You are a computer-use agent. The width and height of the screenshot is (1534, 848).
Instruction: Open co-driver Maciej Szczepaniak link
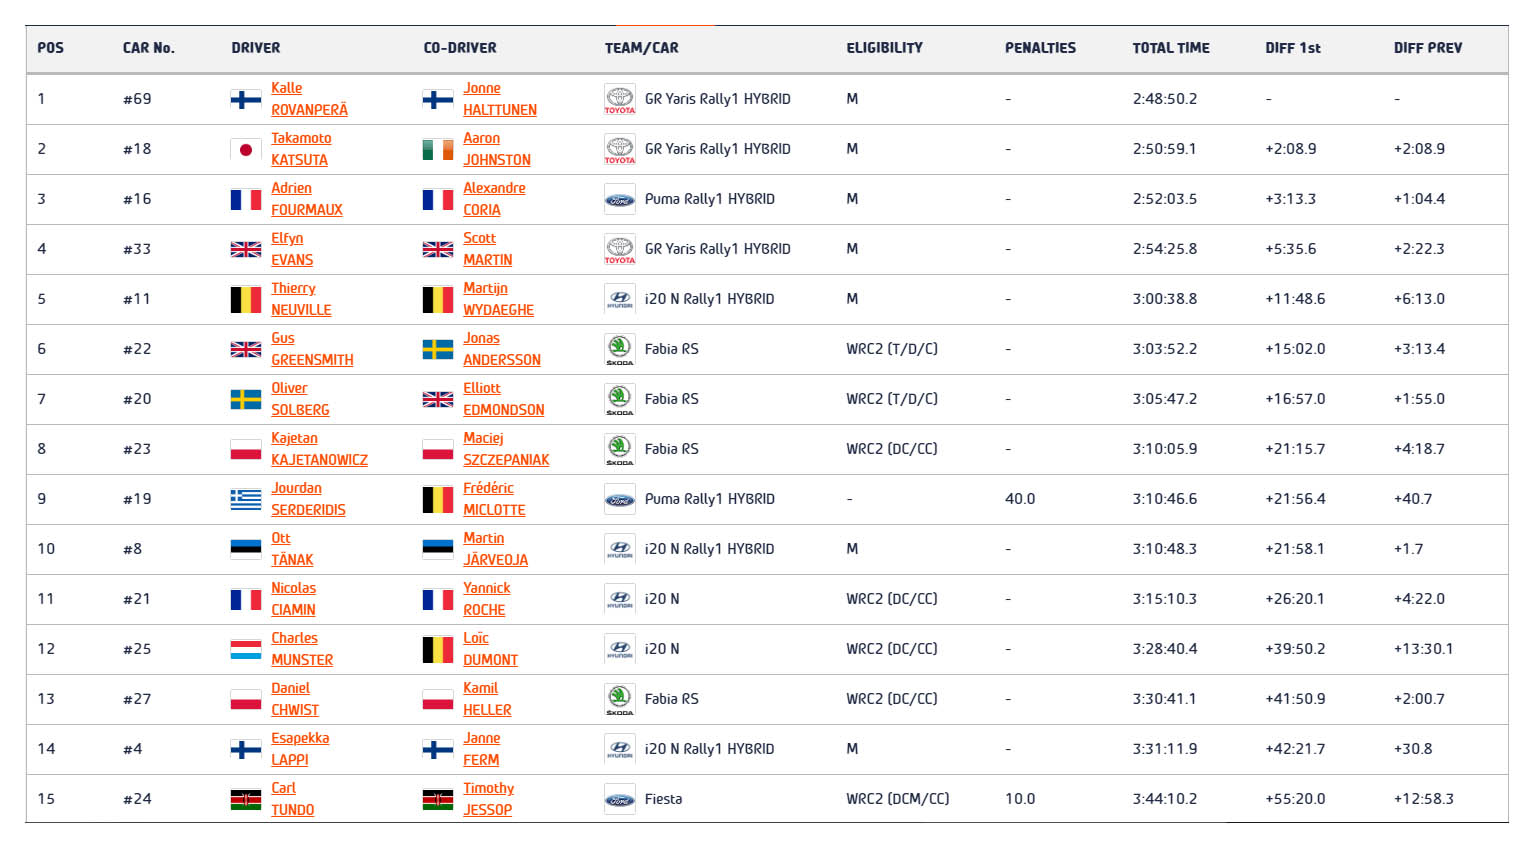pos(505,449)
